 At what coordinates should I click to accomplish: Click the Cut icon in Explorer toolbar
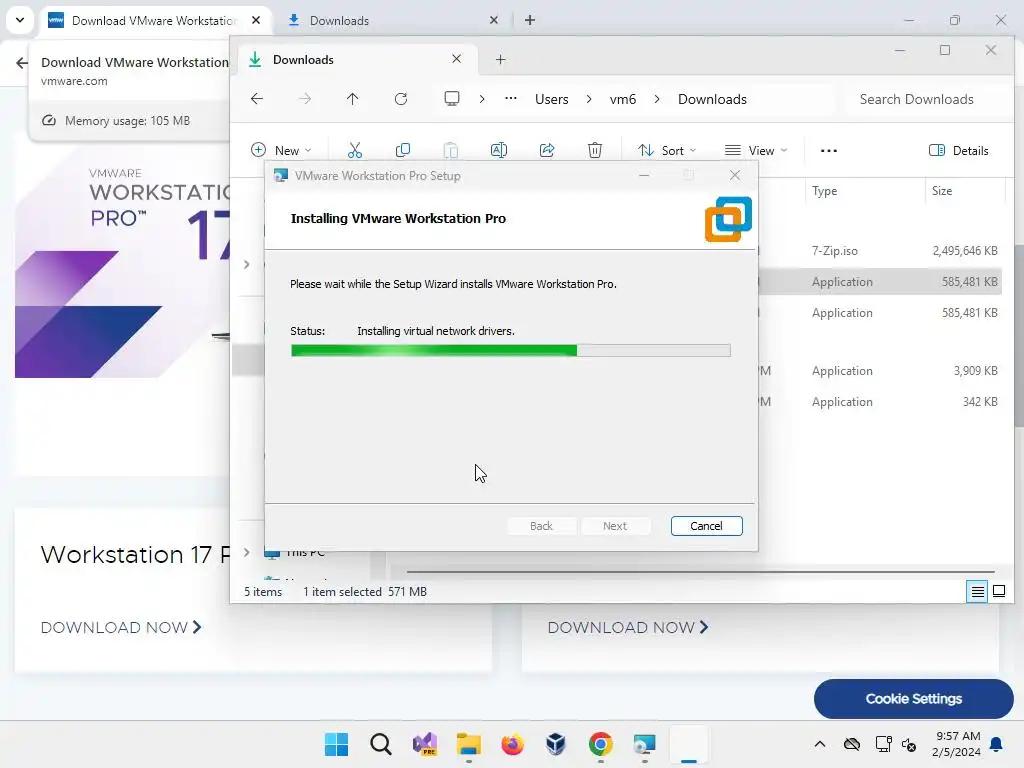tap(355, 150)
